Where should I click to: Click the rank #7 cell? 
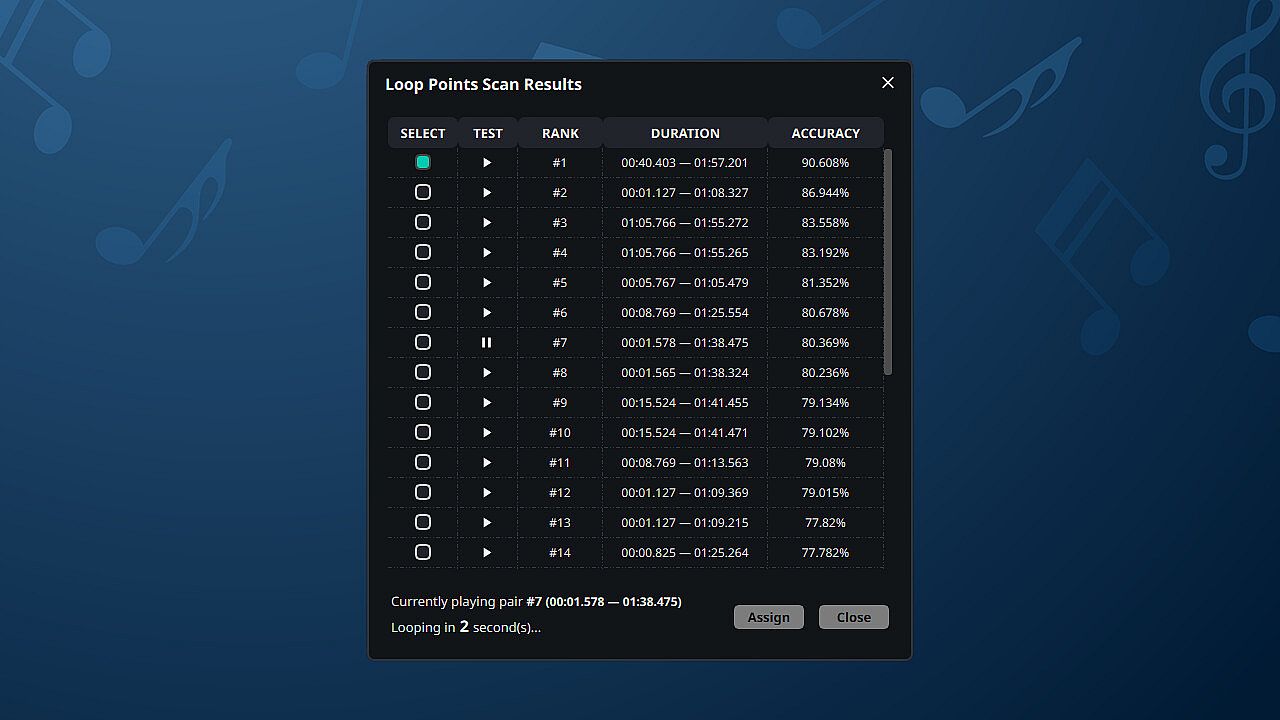560,342
